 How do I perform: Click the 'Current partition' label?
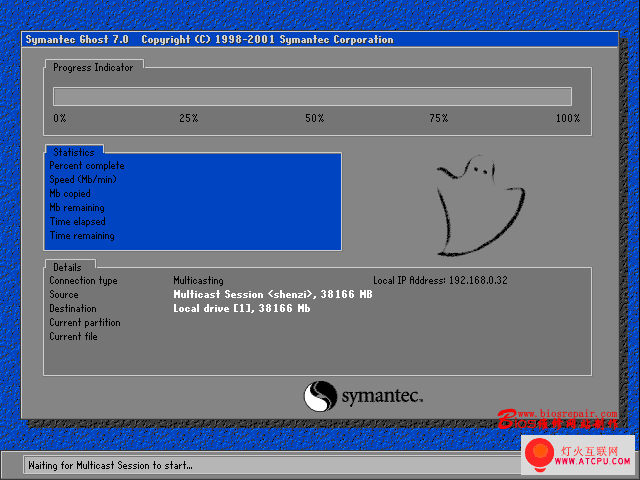(85, 322)
